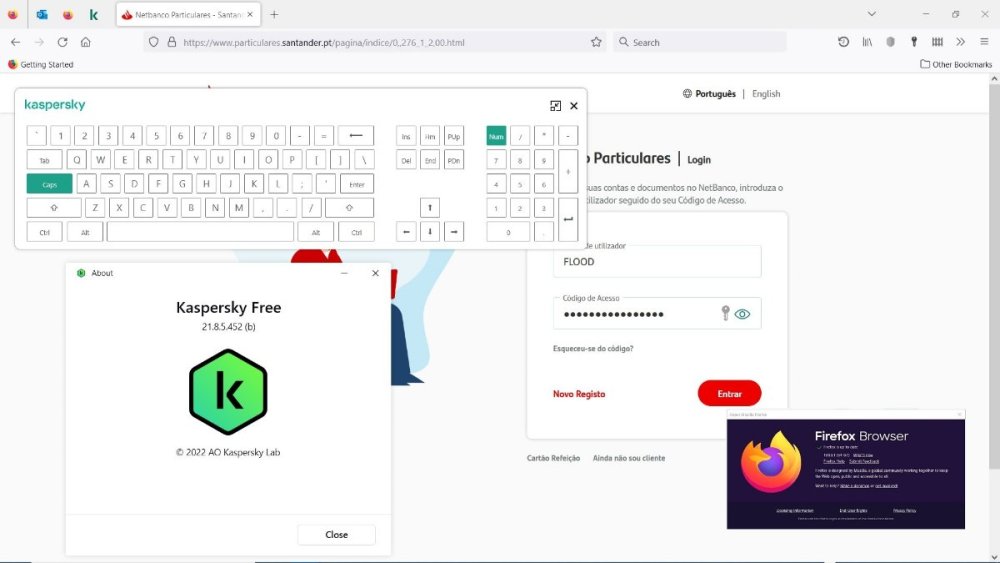The height and width of the screenshot is (563, 1000).
Task: Click the Novo Registo link
Action: coord(579,394)
